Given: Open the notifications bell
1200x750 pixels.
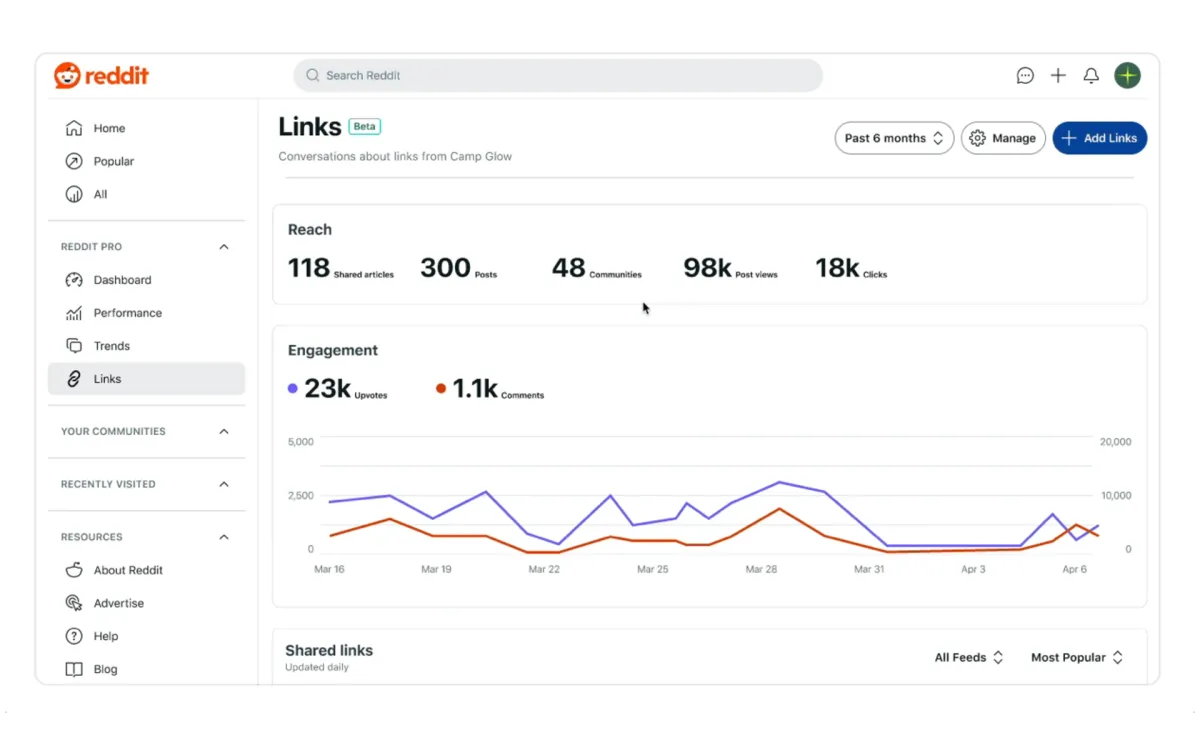Looking at the screenshot, I should tap(1091, 75).
